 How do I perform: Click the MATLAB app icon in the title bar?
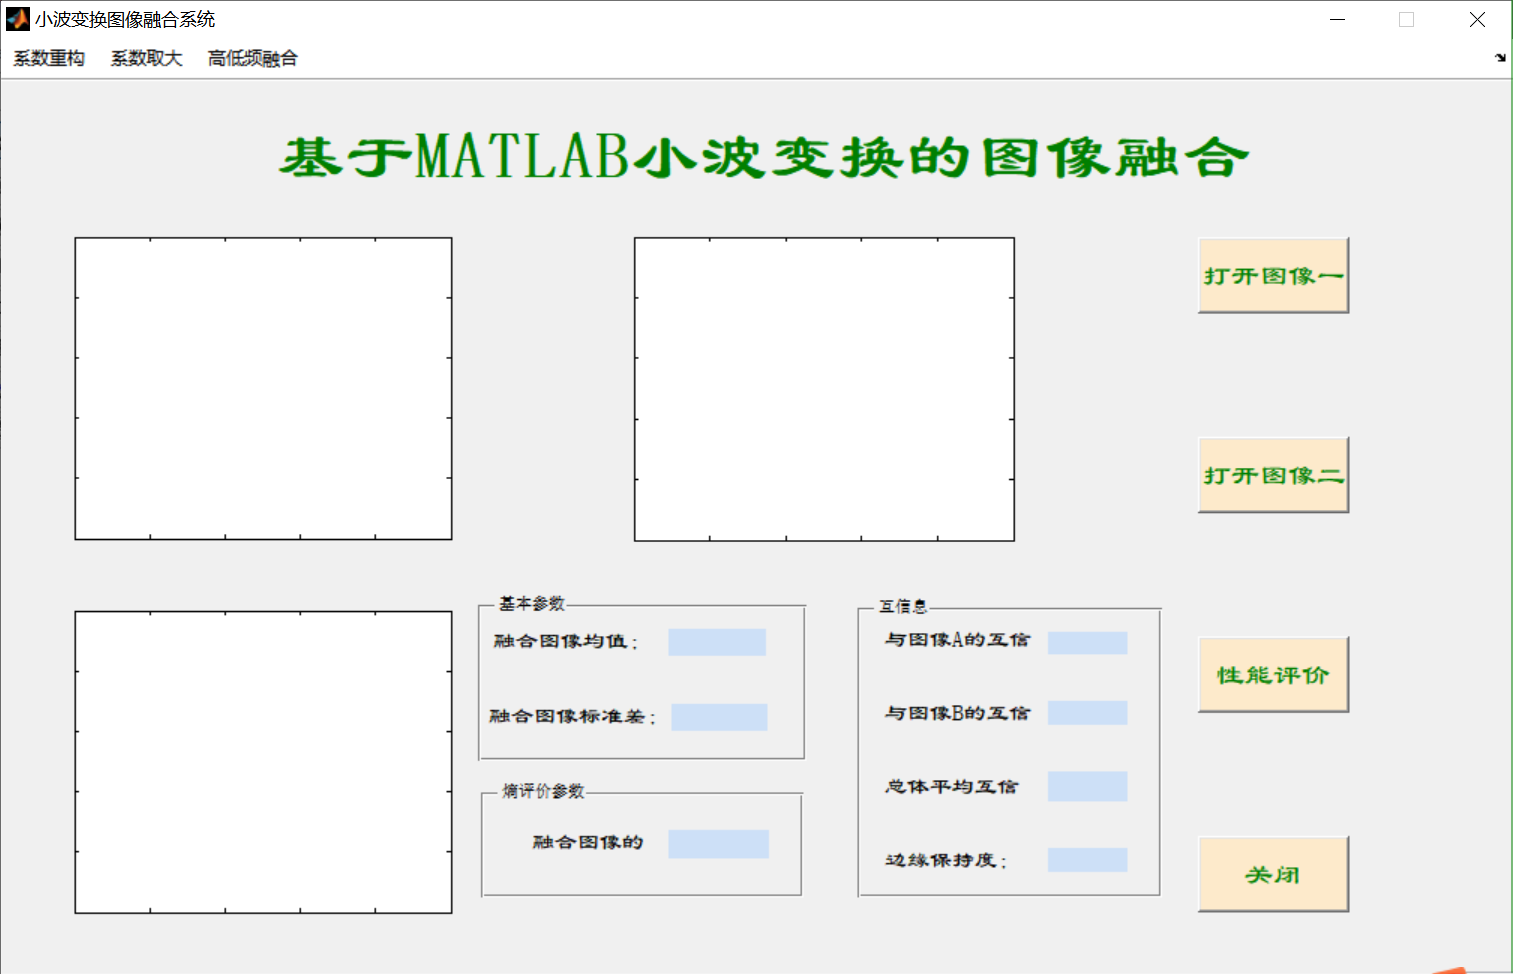[16, 19]
